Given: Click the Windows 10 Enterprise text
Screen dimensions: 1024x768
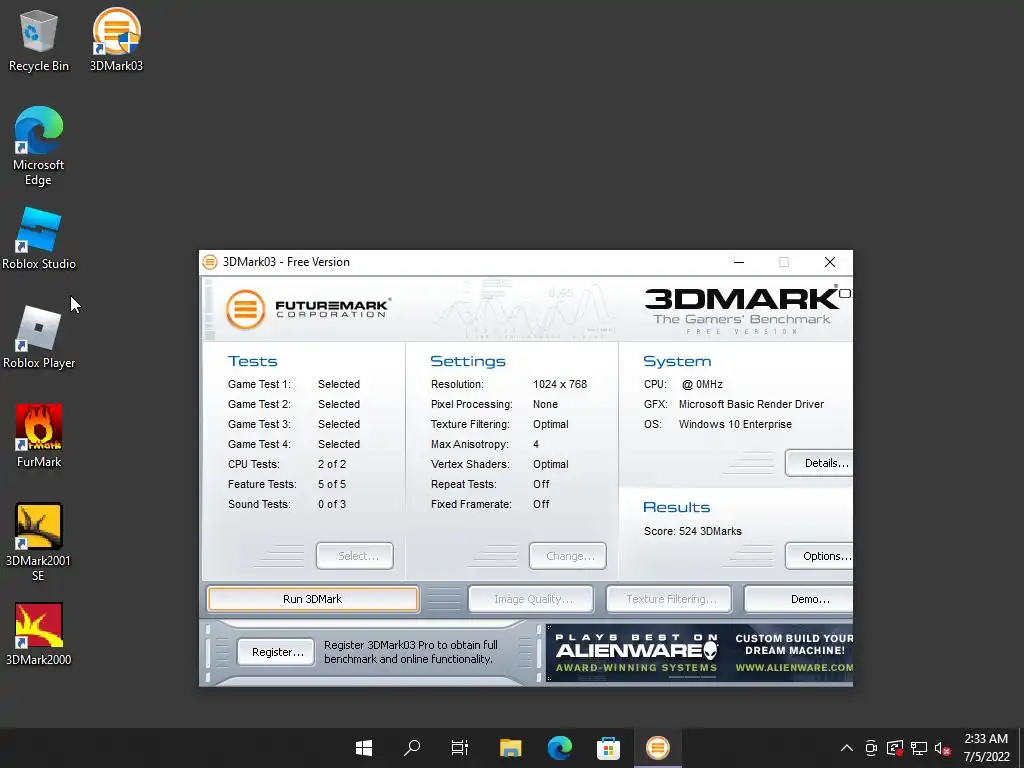Looking at the screenshot, I should [x=735, y=424].
